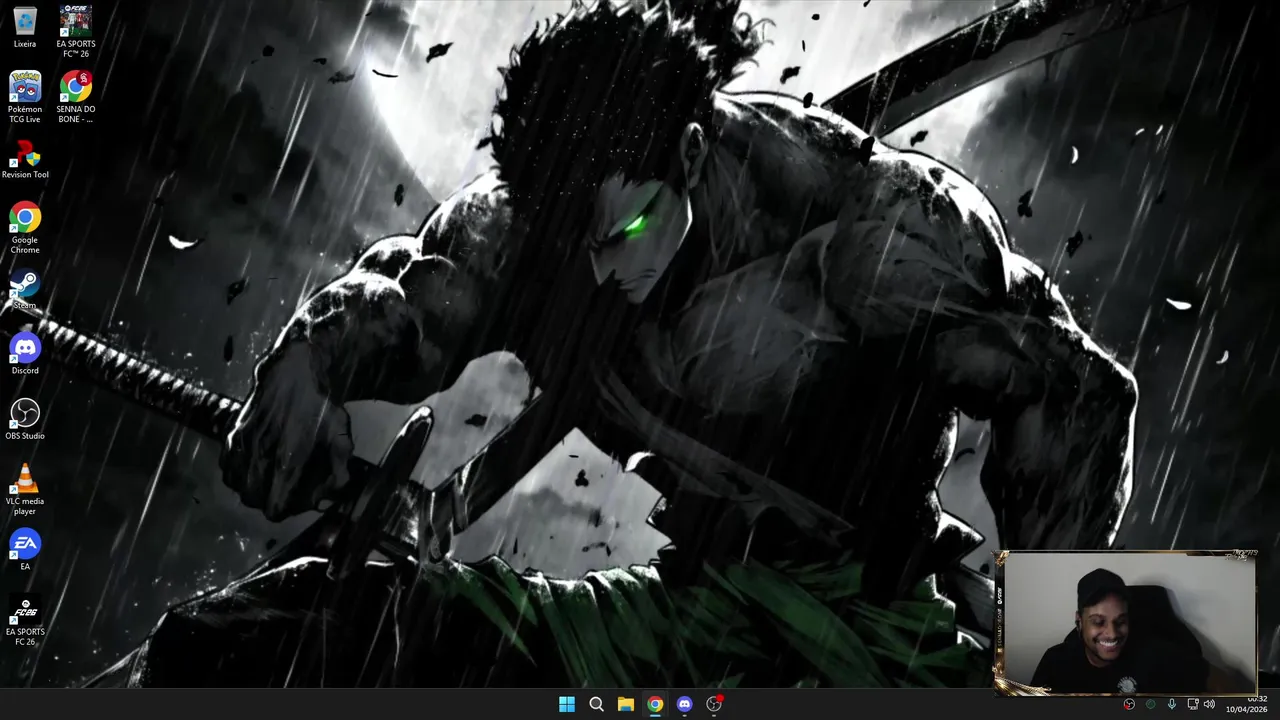Open the Windows Start menu

[567, 704]
